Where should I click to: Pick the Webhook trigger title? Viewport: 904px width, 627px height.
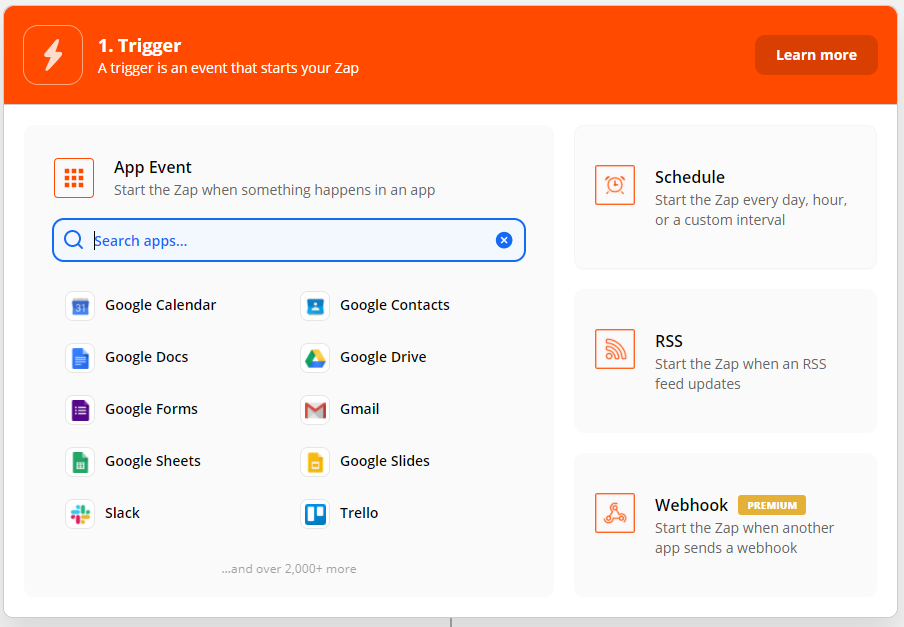691,505
